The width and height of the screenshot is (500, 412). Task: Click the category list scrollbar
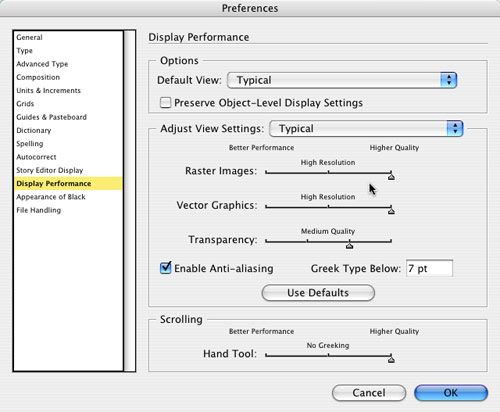tap(130, 201)
